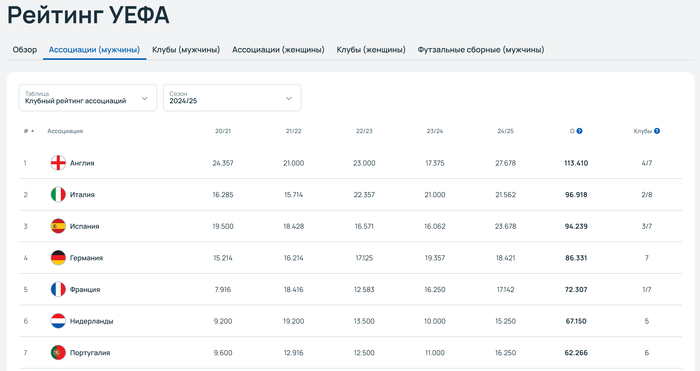Click the Italy flag icon

[x=58, y=195]
